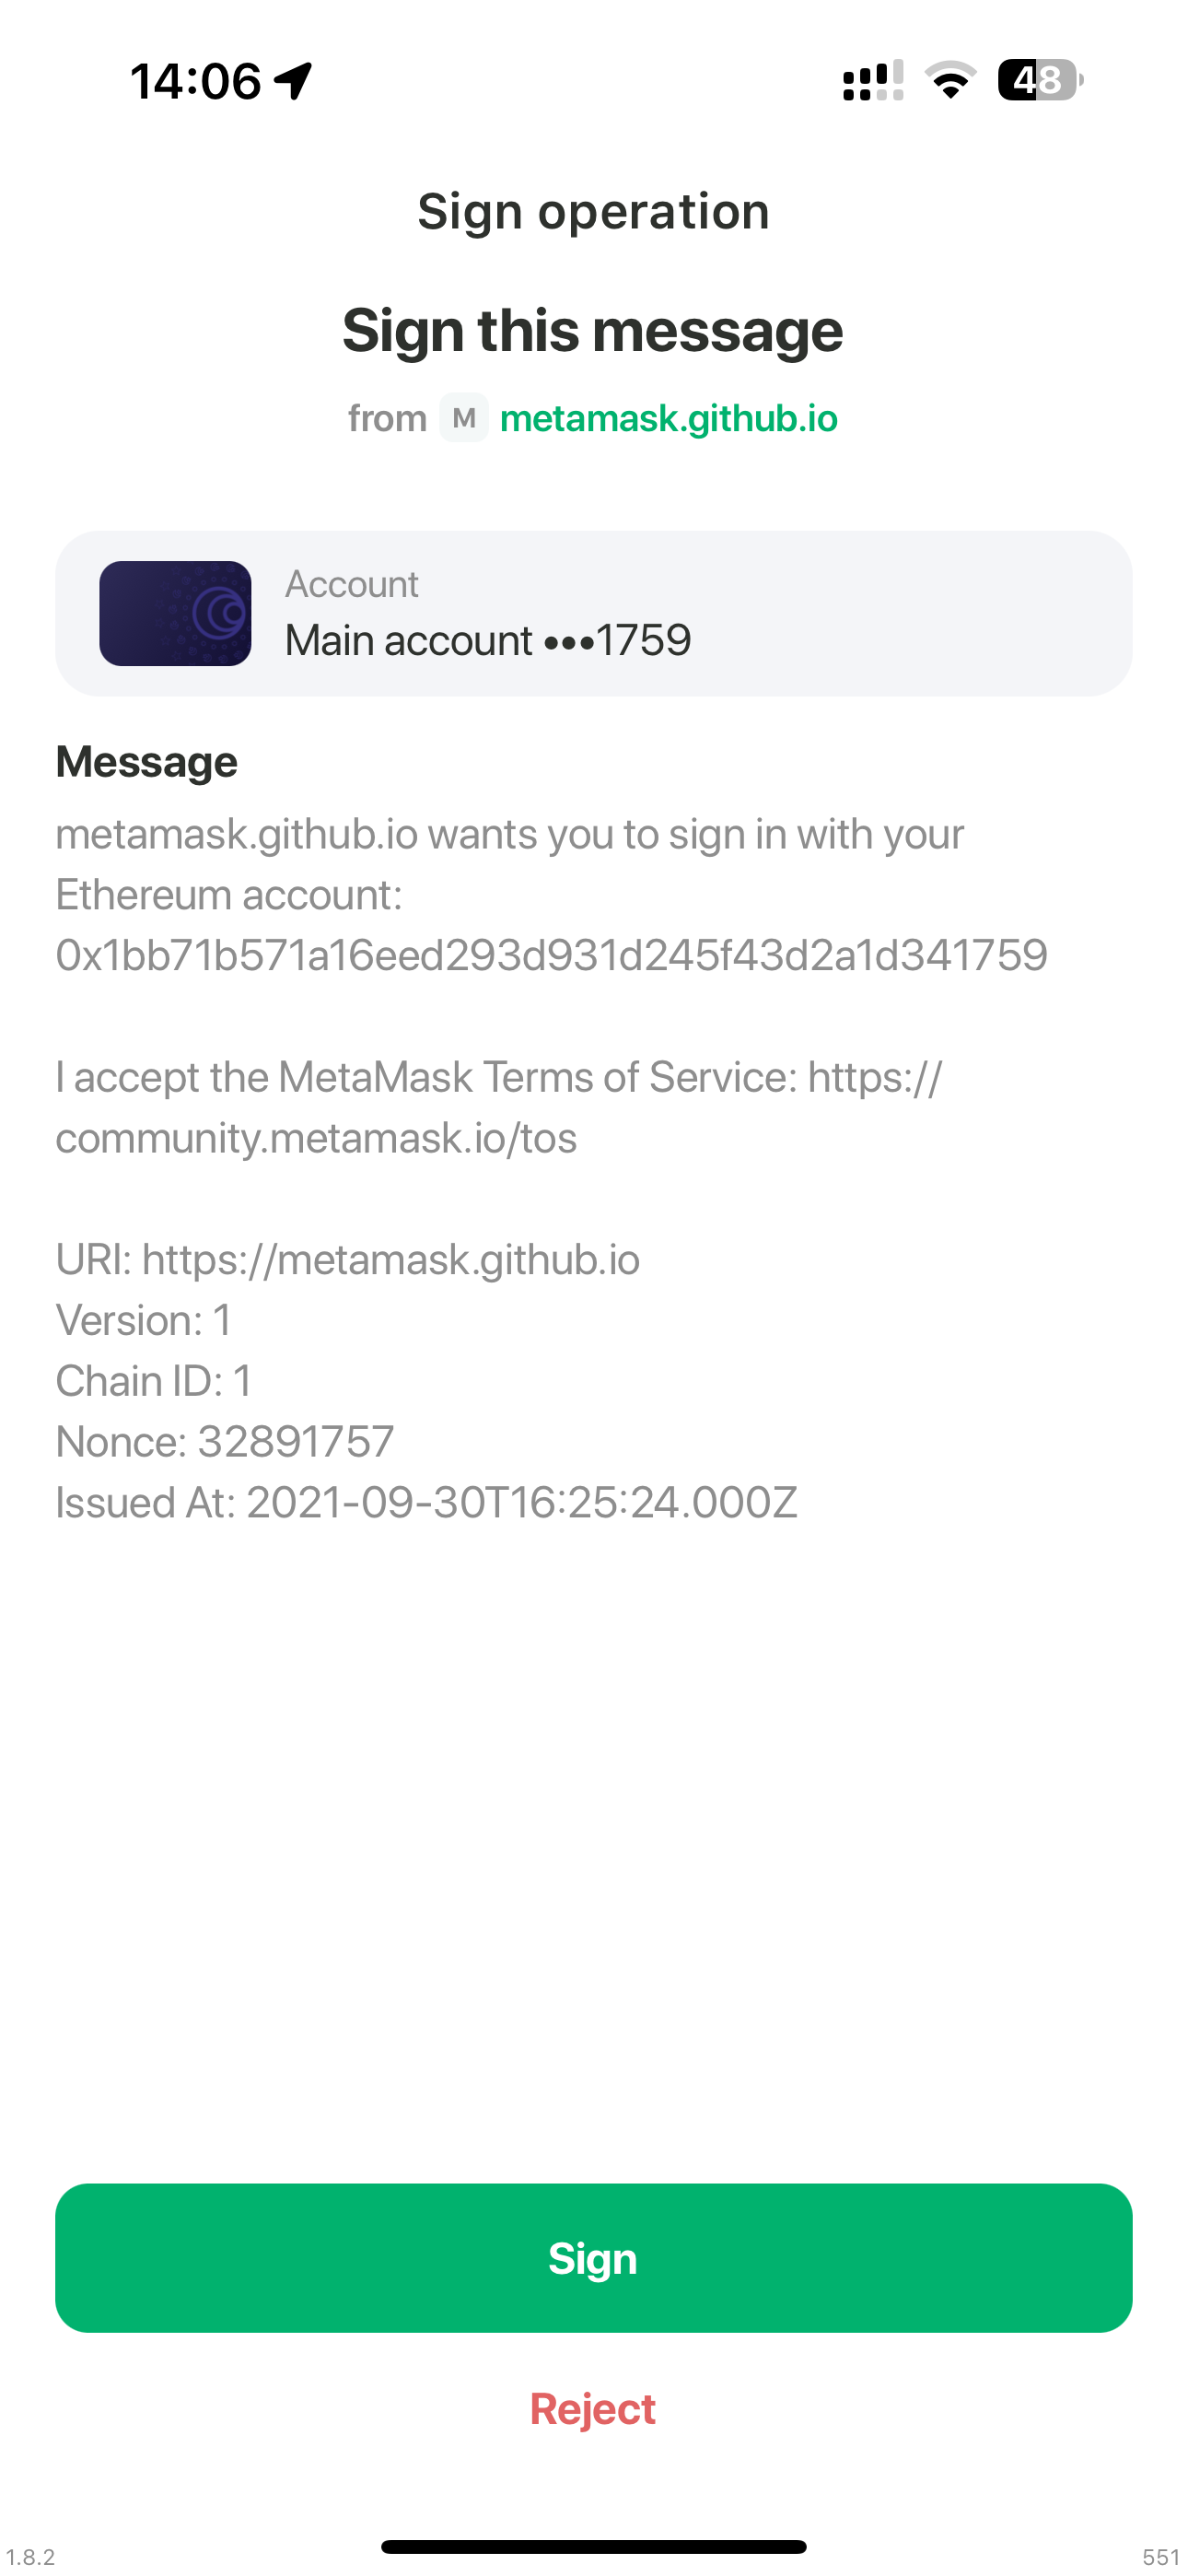
Task: Tap the Nonce value line
Action: 225,1441
